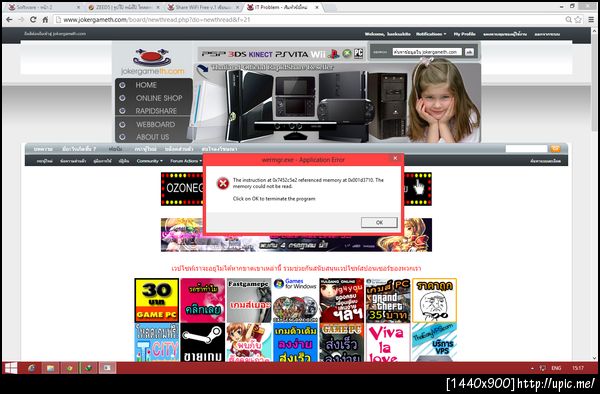
Task: Open the first pinned taskbar browser icon
Action: 32,368
